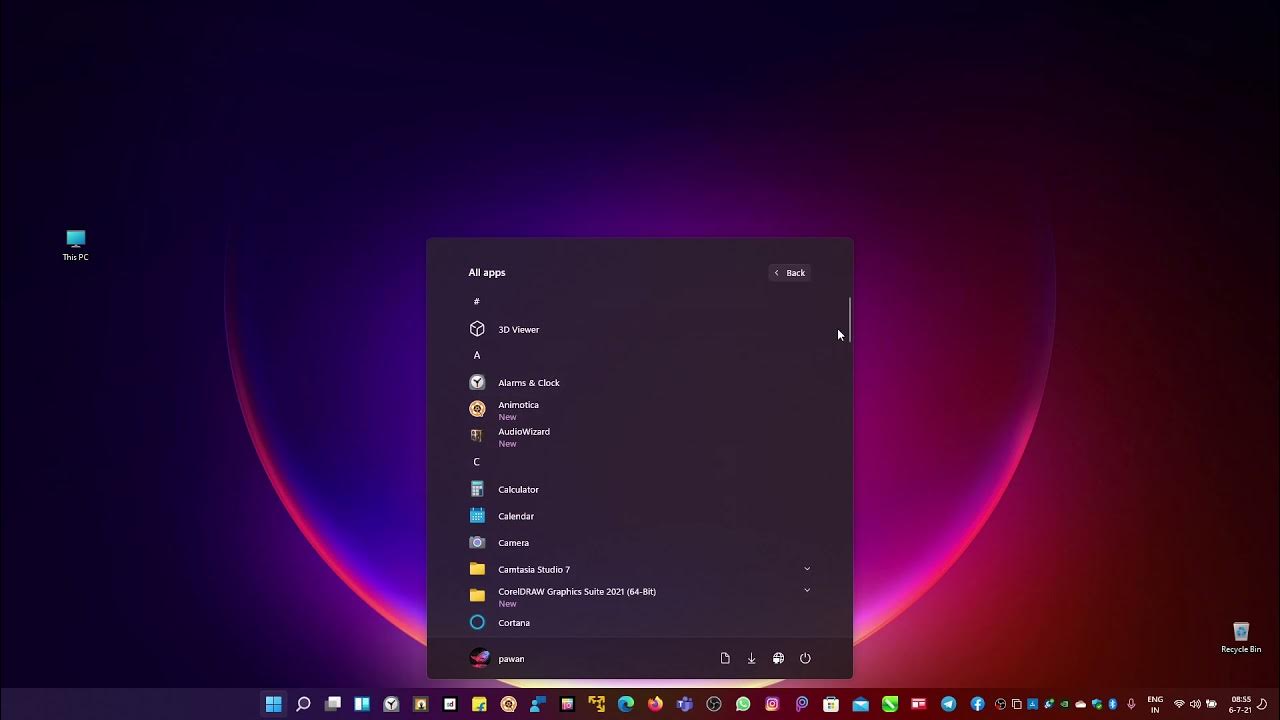Open the NVIDIA tray icon

coord(1064,704)
